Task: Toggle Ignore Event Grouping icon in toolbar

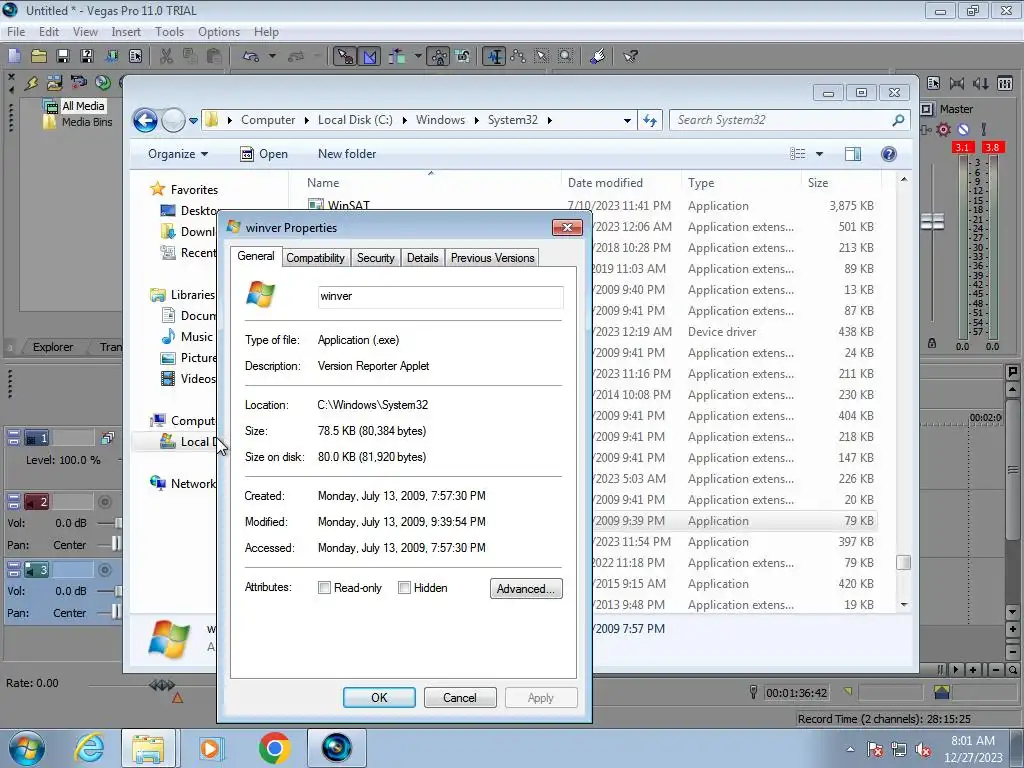Action: (x=463, y=56)
